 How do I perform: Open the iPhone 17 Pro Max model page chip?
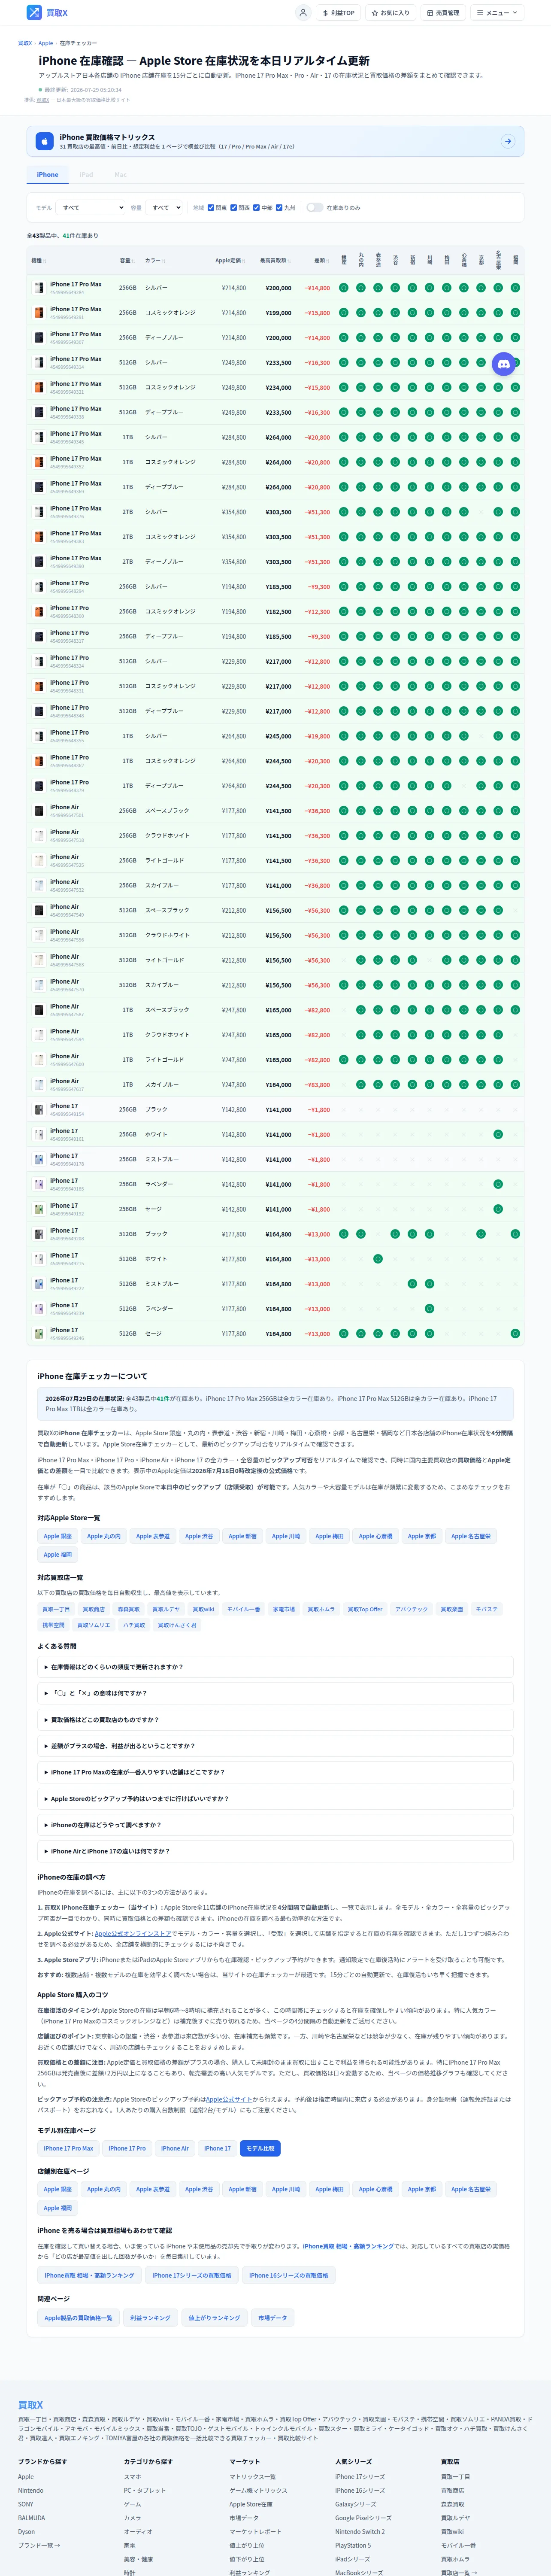pyautogui.click(x=68, y=2148)
